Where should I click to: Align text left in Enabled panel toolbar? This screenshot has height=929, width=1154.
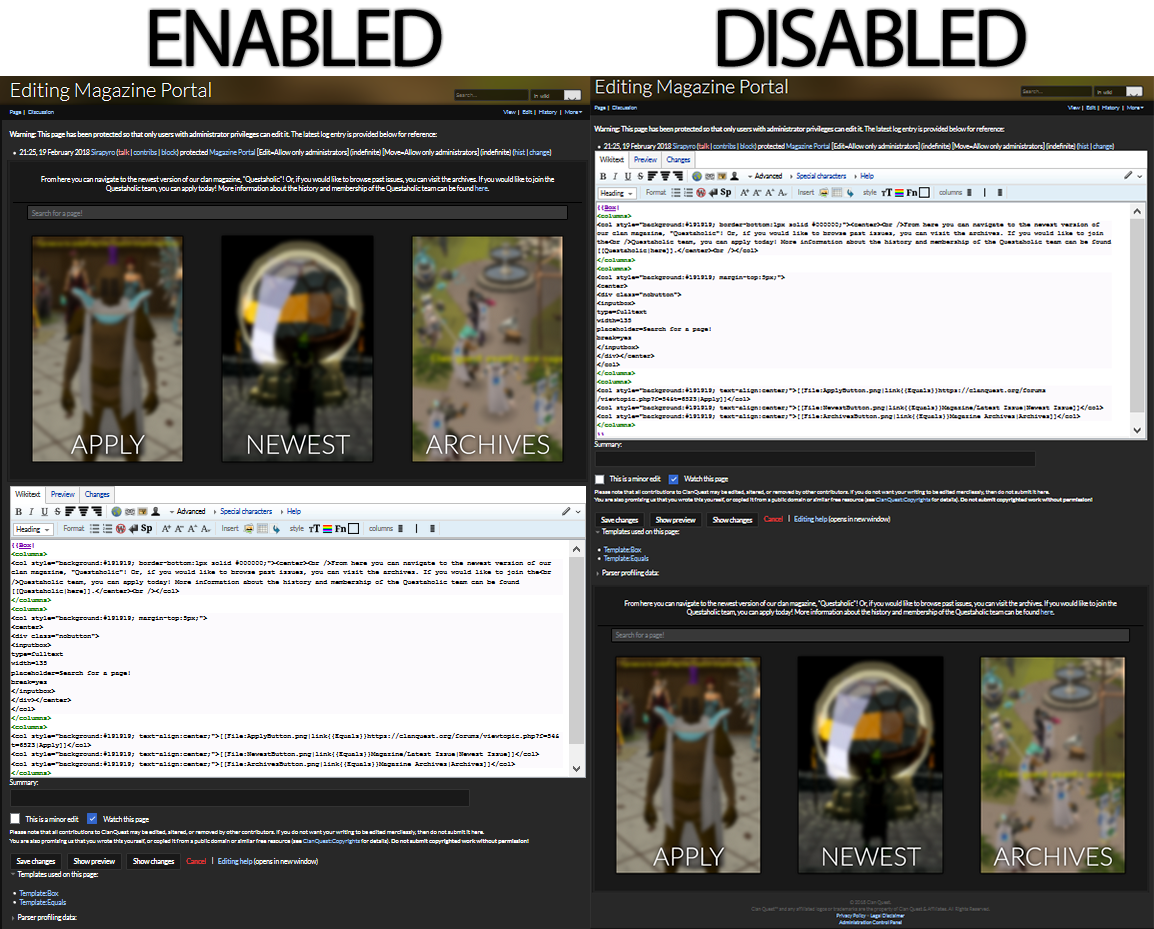point(70,511)
